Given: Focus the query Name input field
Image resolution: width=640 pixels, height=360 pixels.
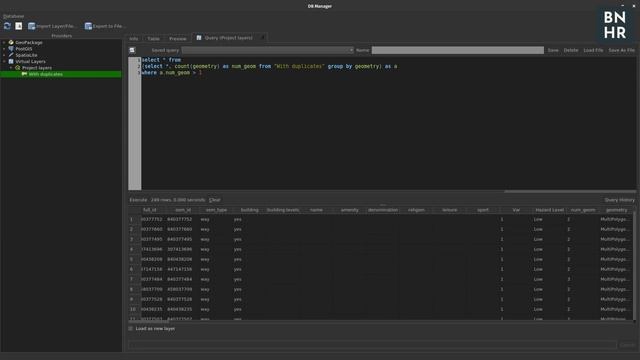Looking at the screenshot, I should click(458, 50).
